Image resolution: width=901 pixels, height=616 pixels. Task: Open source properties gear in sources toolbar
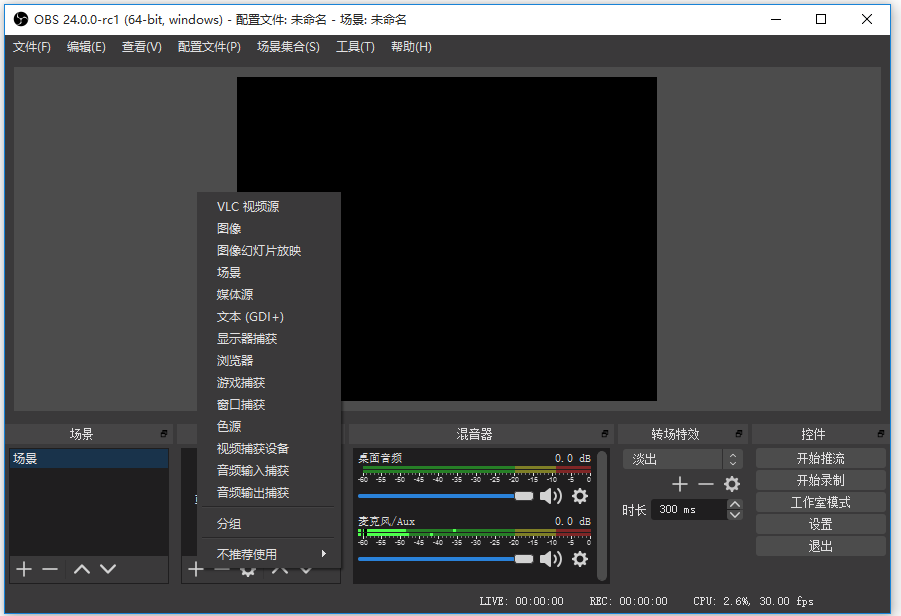tap(247, 569)
